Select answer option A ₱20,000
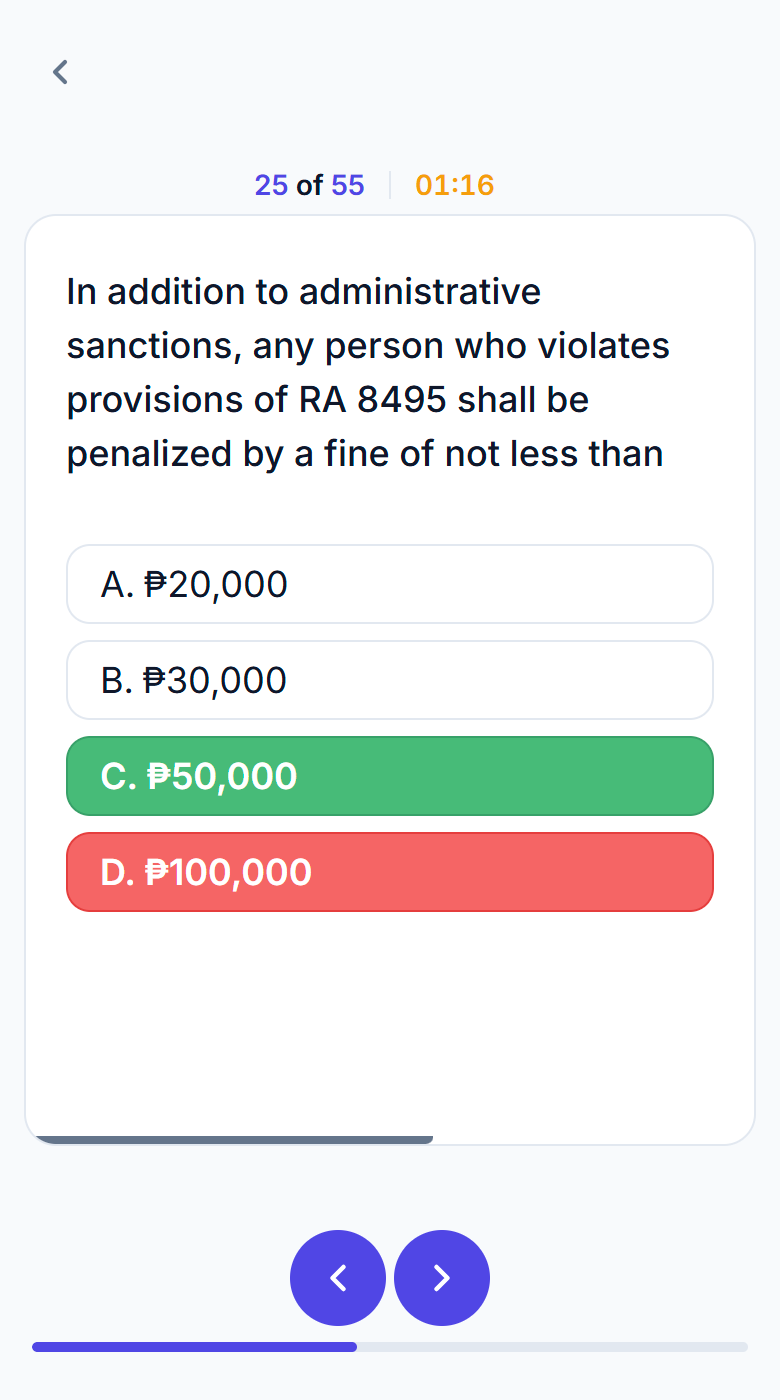This screenshot has height=1400, width=780. pyautogui.click(x=390, y=583)
